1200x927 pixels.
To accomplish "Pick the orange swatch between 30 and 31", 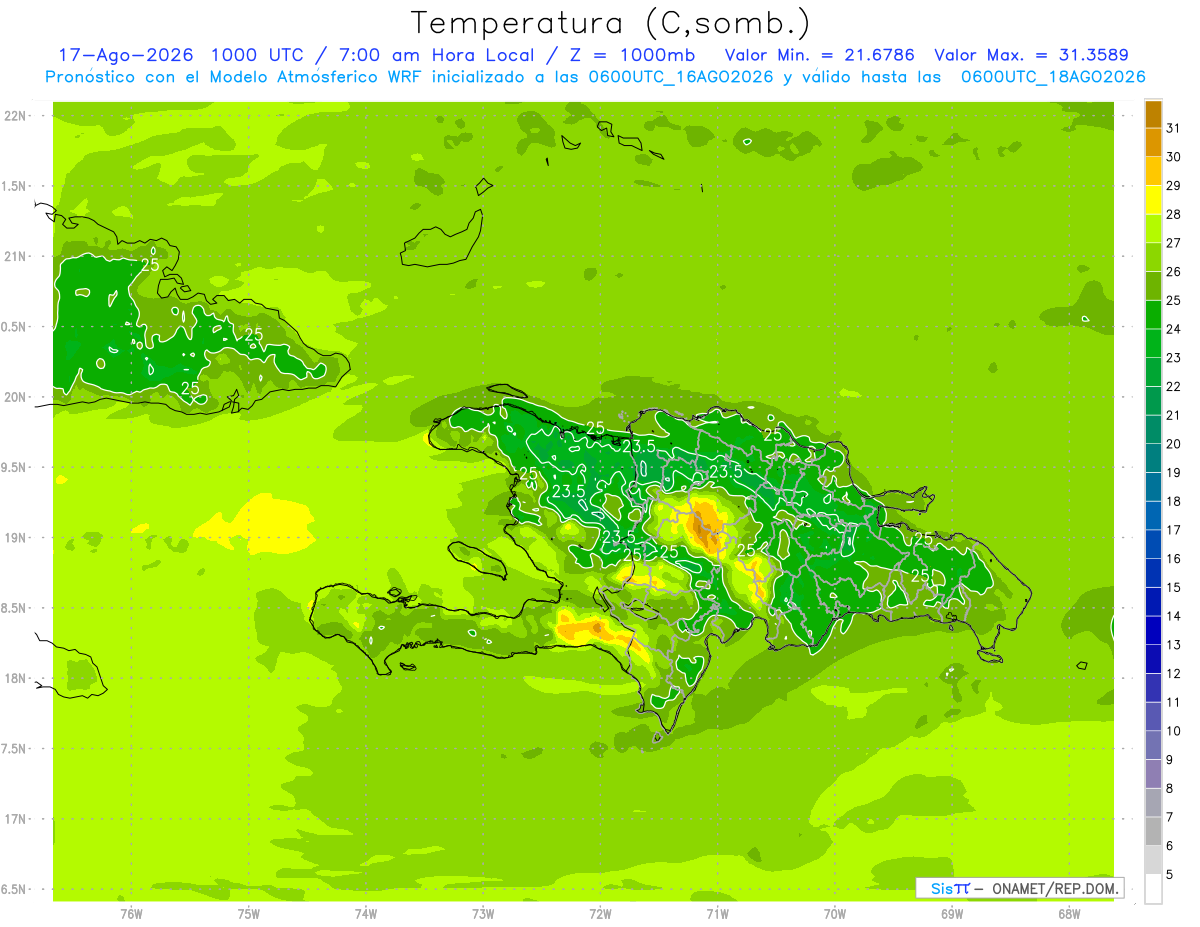I will click(1153, 142).
